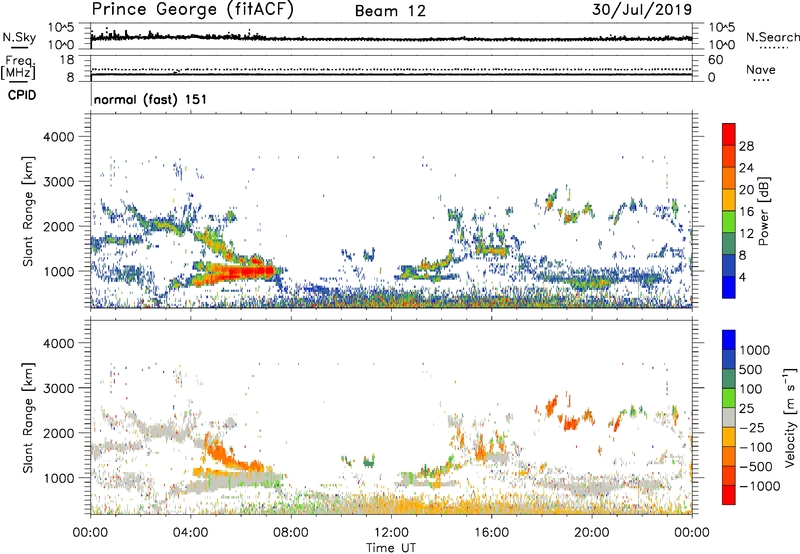The image size is (800, 554).
Task: Click the "18" frequency axis tick
Action: [x=67, y=60]
